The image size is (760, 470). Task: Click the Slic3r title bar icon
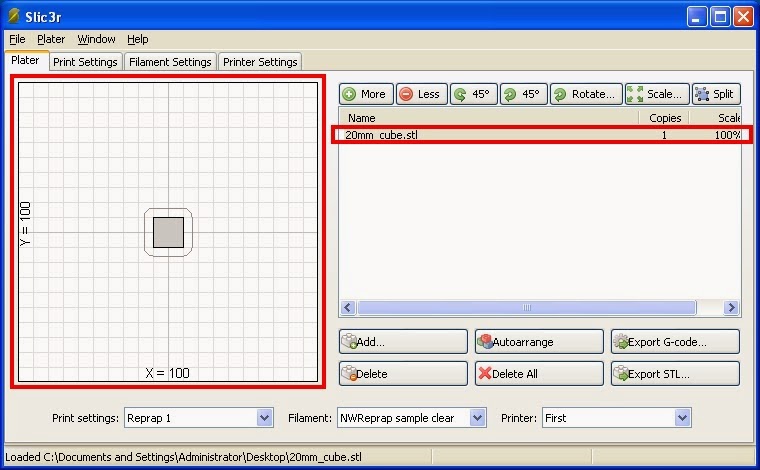tap(14, 16)
